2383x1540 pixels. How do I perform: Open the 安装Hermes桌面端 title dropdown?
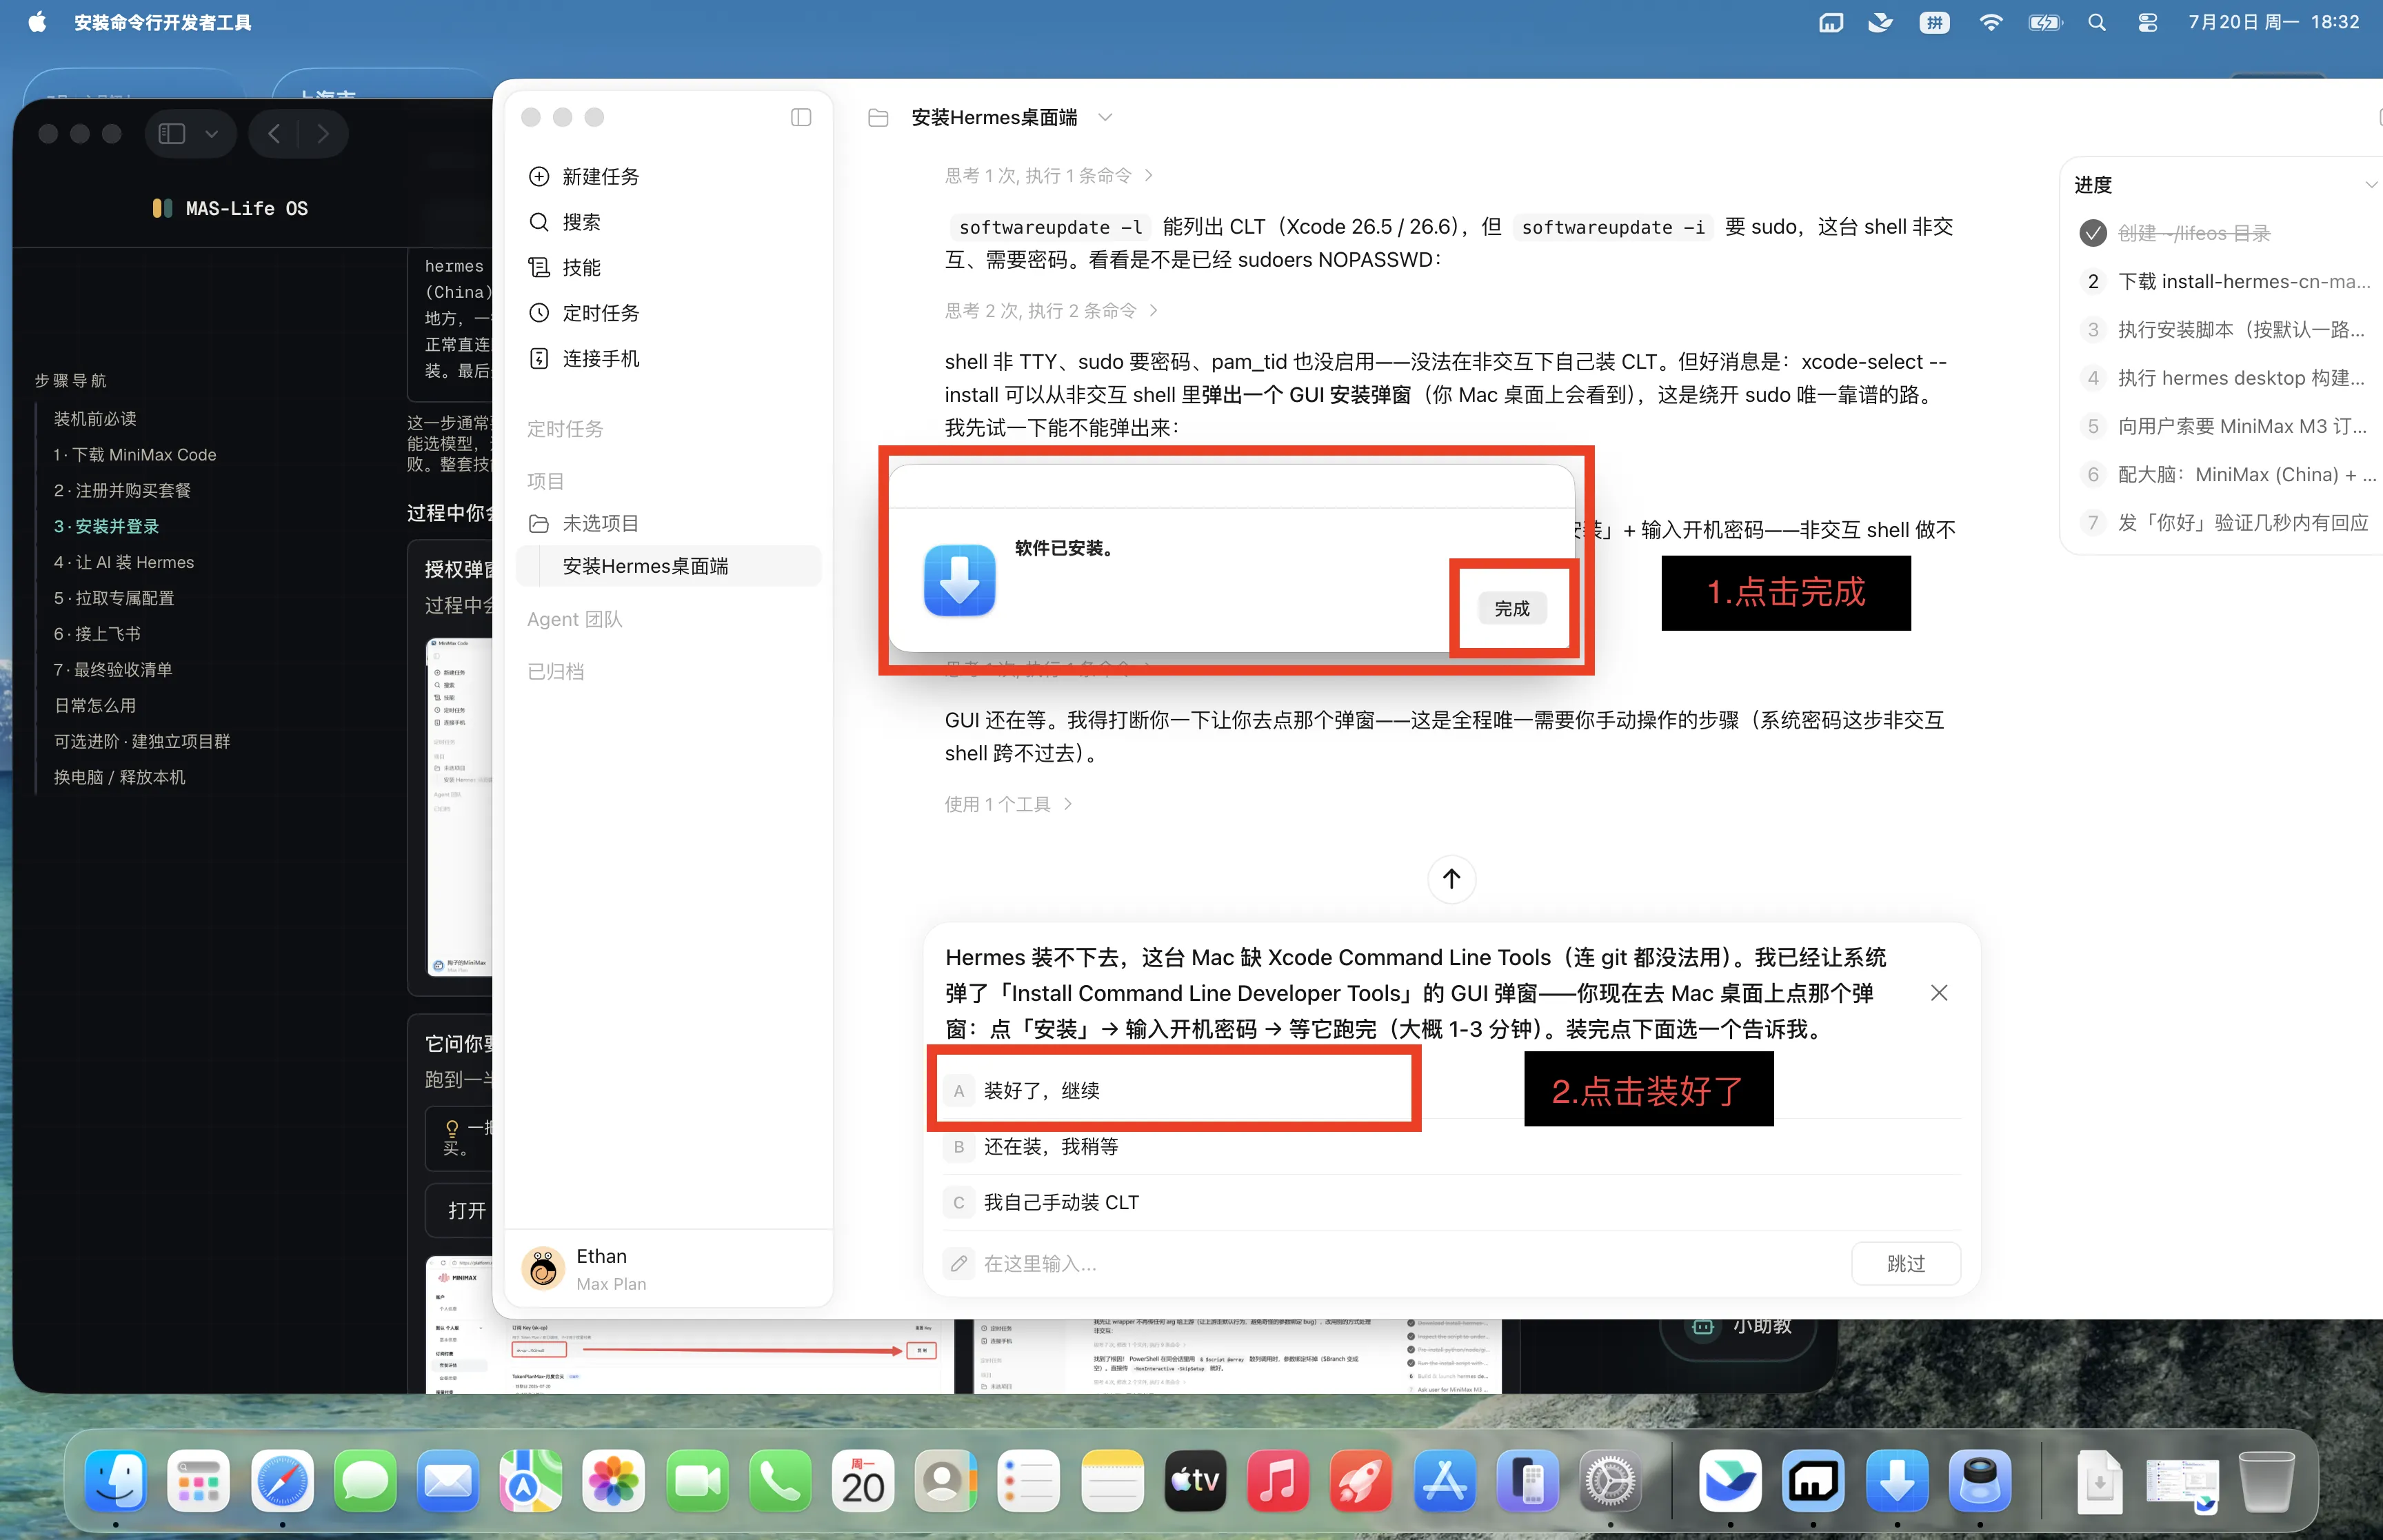coord(1105,117)
